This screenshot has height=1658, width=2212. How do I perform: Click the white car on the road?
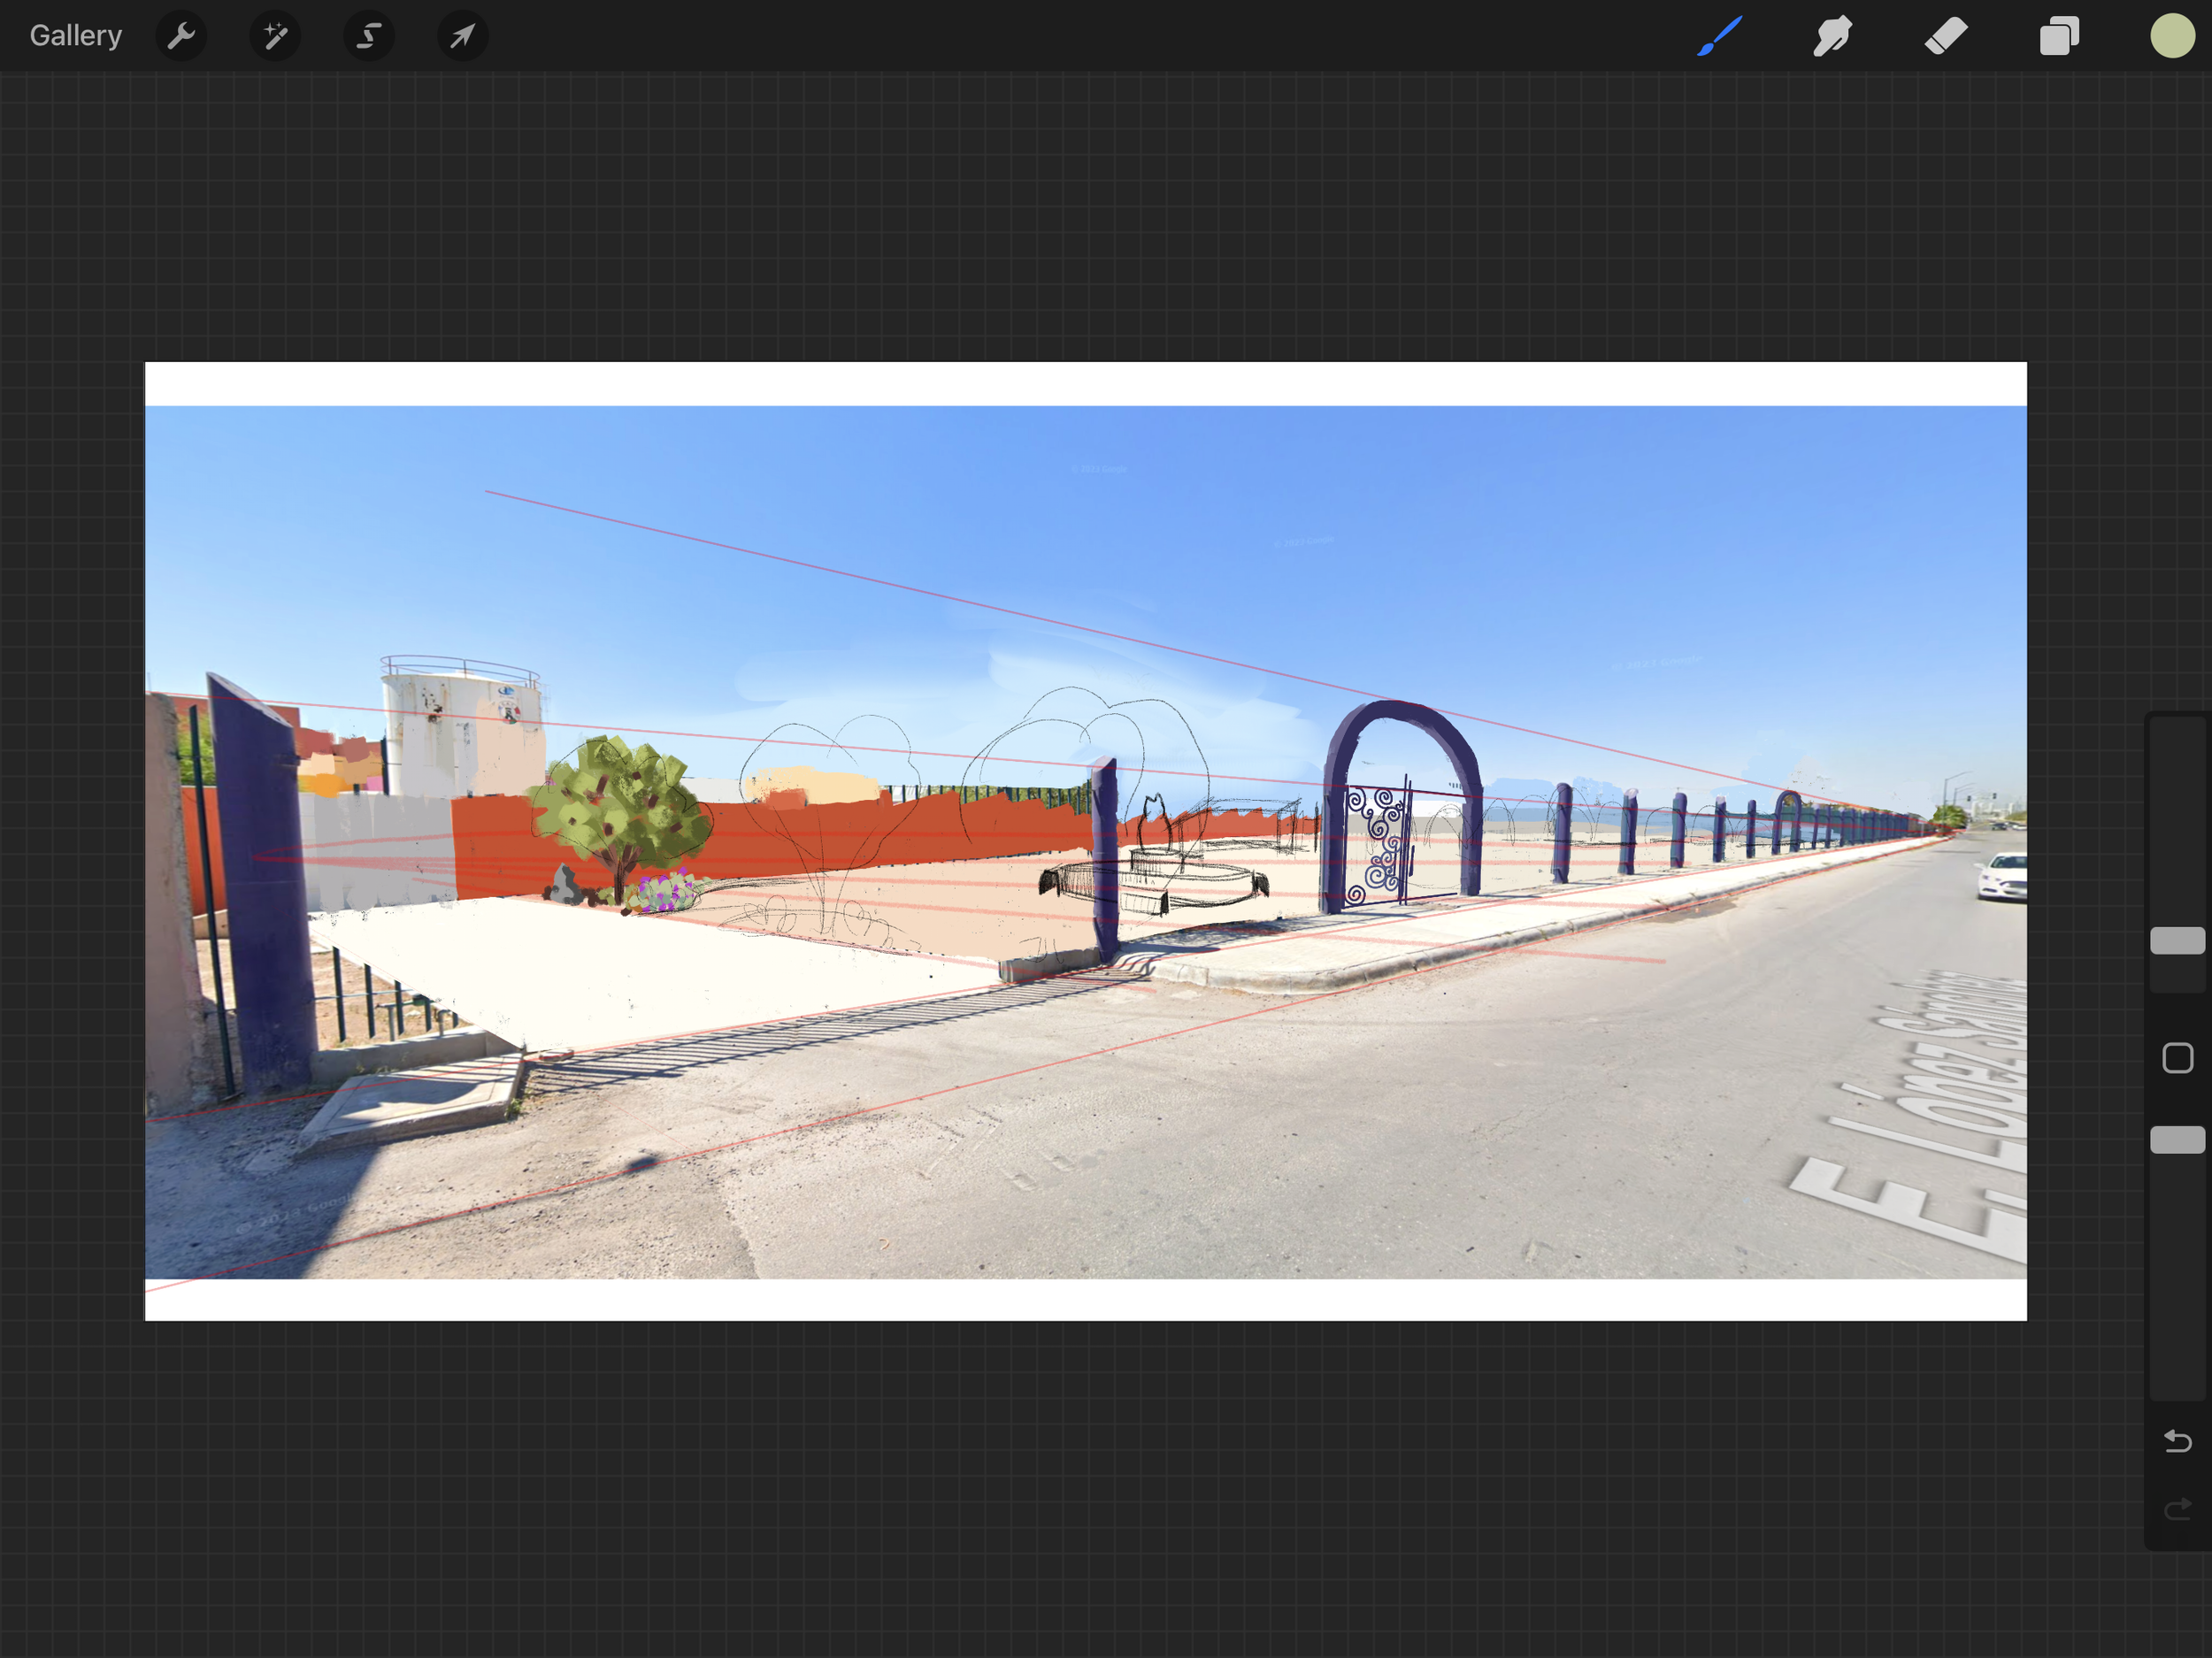2003,877
